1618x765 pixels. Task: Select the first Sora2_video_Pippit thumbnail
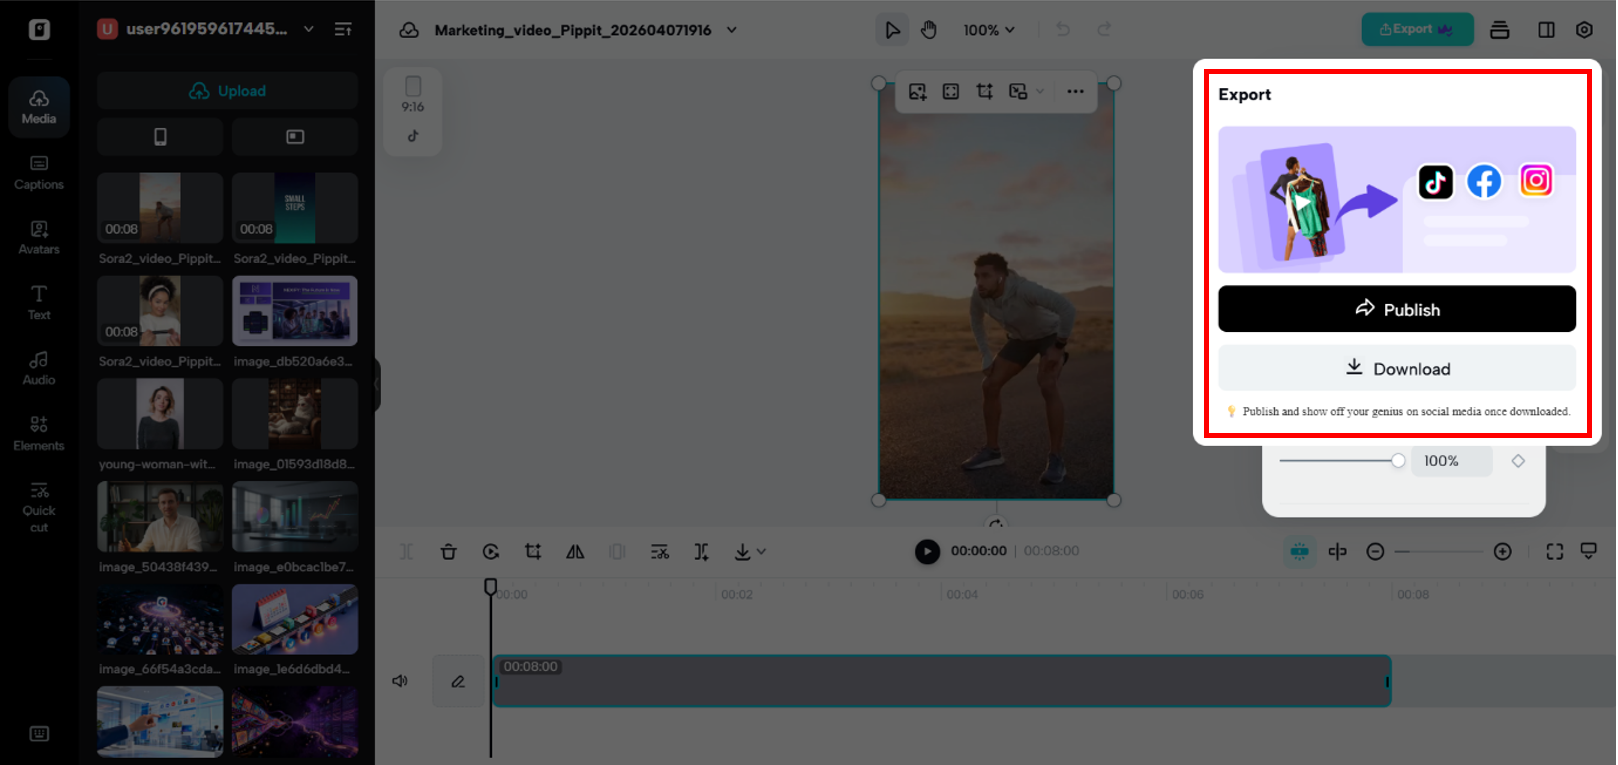point(160,208)
